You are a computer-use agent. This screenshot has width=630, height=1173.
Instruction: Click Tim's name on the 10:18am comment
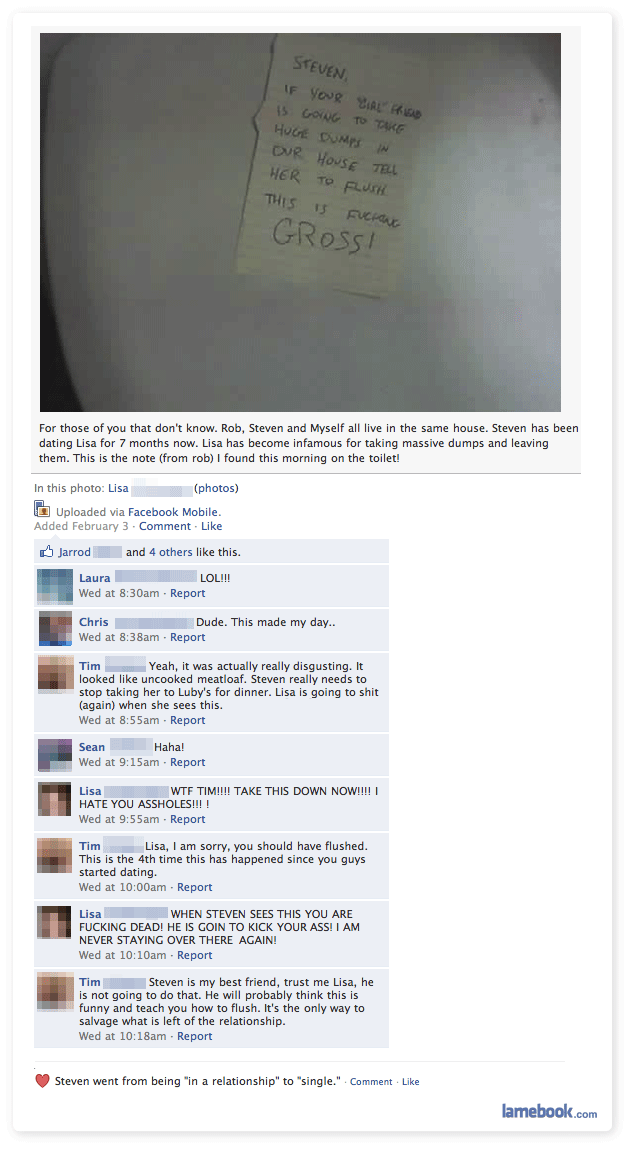[90, 982]
